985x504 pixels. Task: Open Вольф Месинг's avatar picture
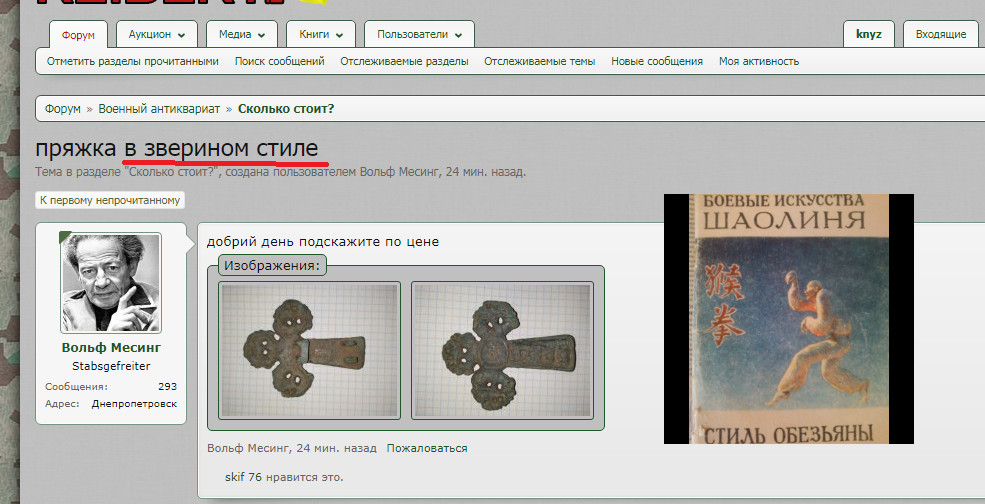(x=111, y=283)
